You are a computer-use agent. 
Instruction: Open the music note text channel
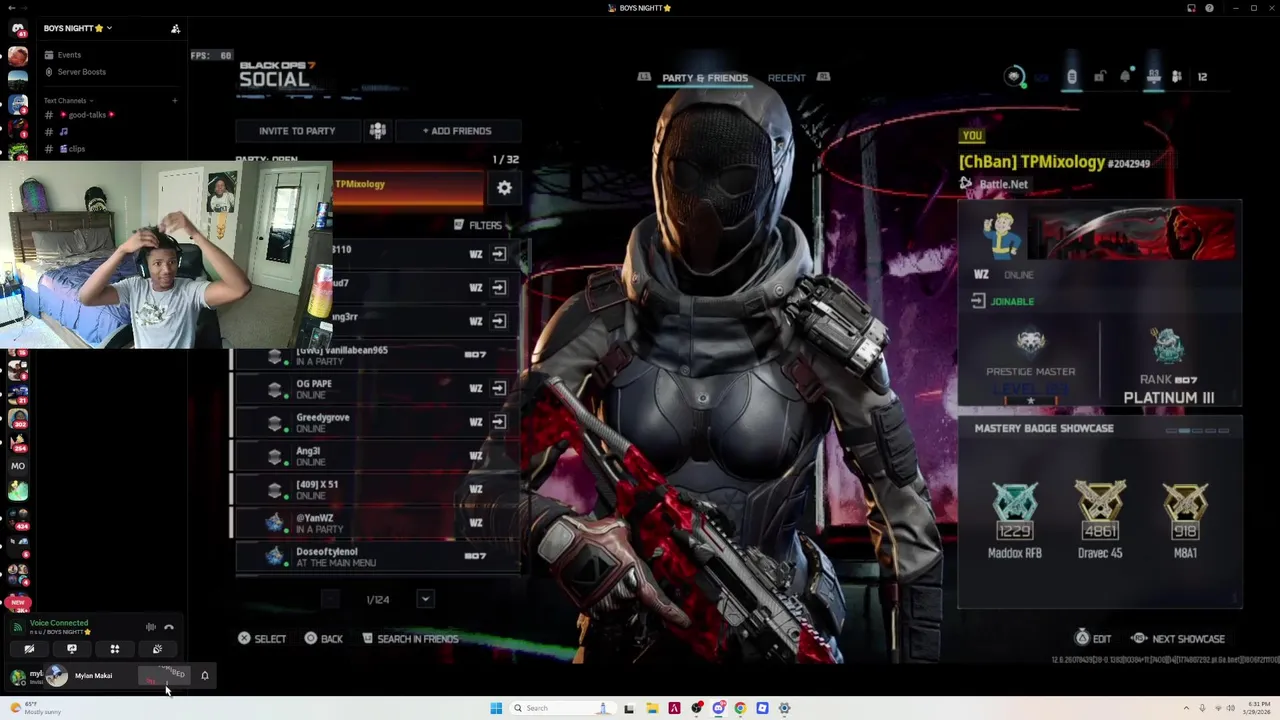(63, 132)
